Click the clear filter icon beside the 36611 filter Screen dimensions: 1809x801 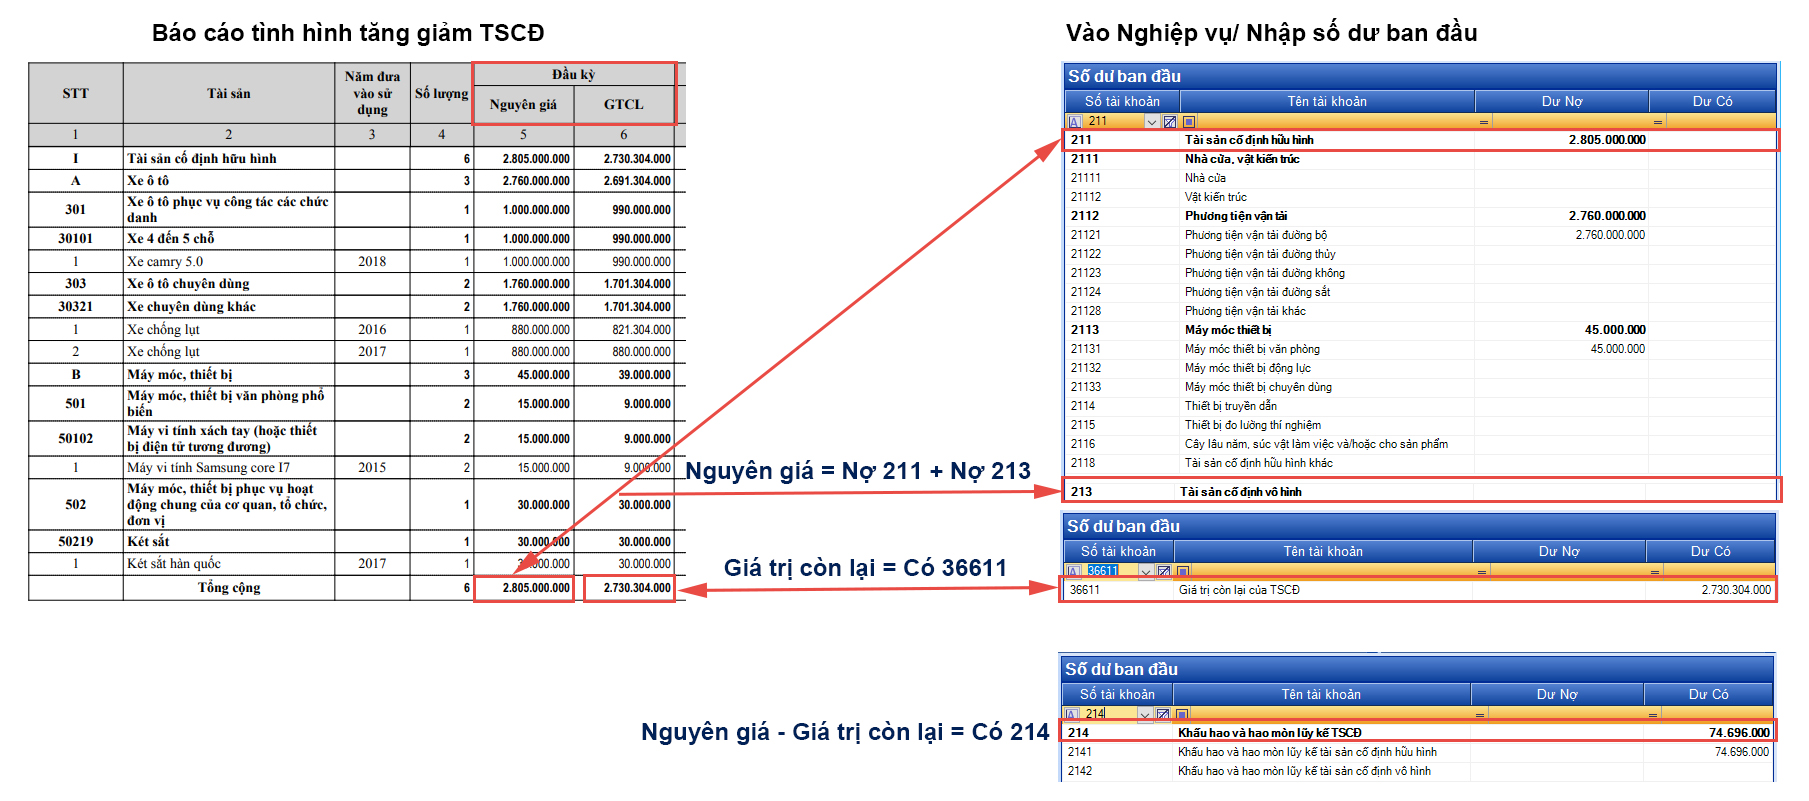[1163, 571]
